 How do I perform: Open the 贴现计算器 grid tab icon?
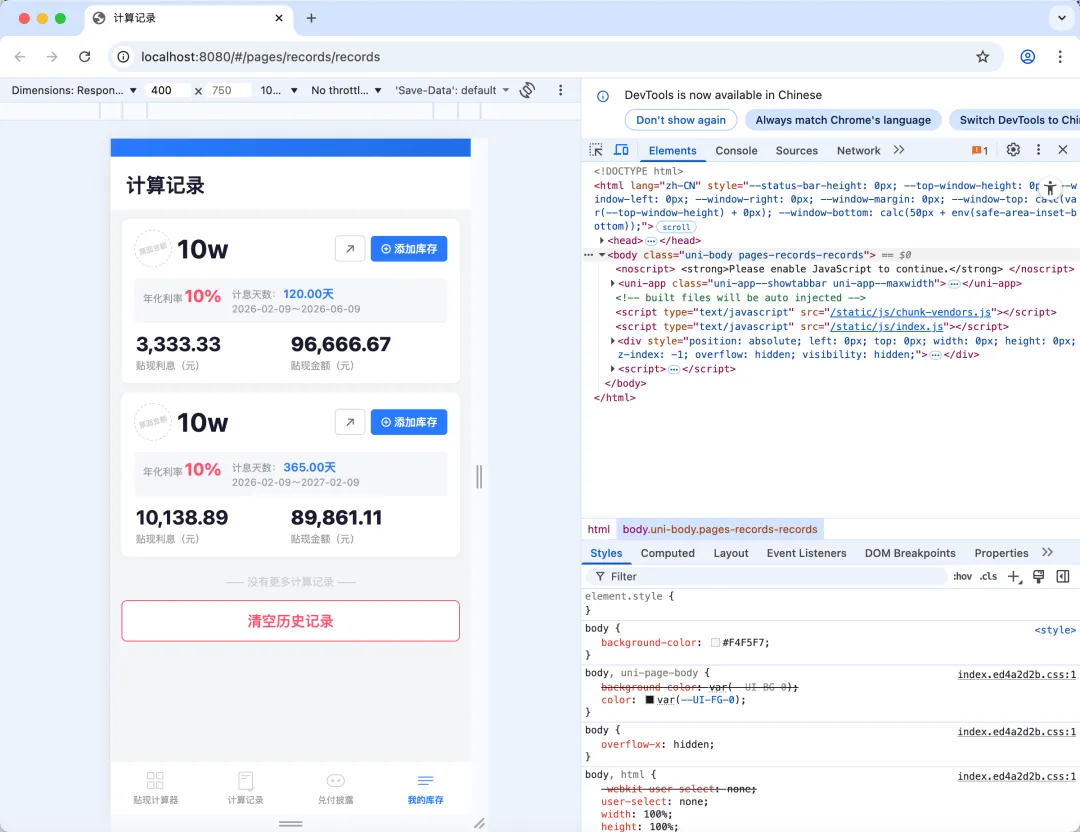155,780
